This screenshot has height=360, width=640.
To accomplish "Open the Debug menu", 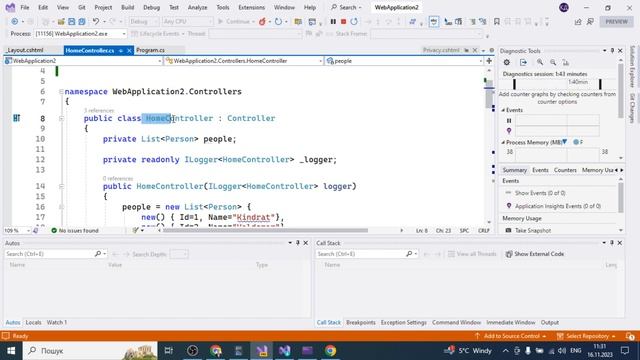I will (x=151, y=7).
